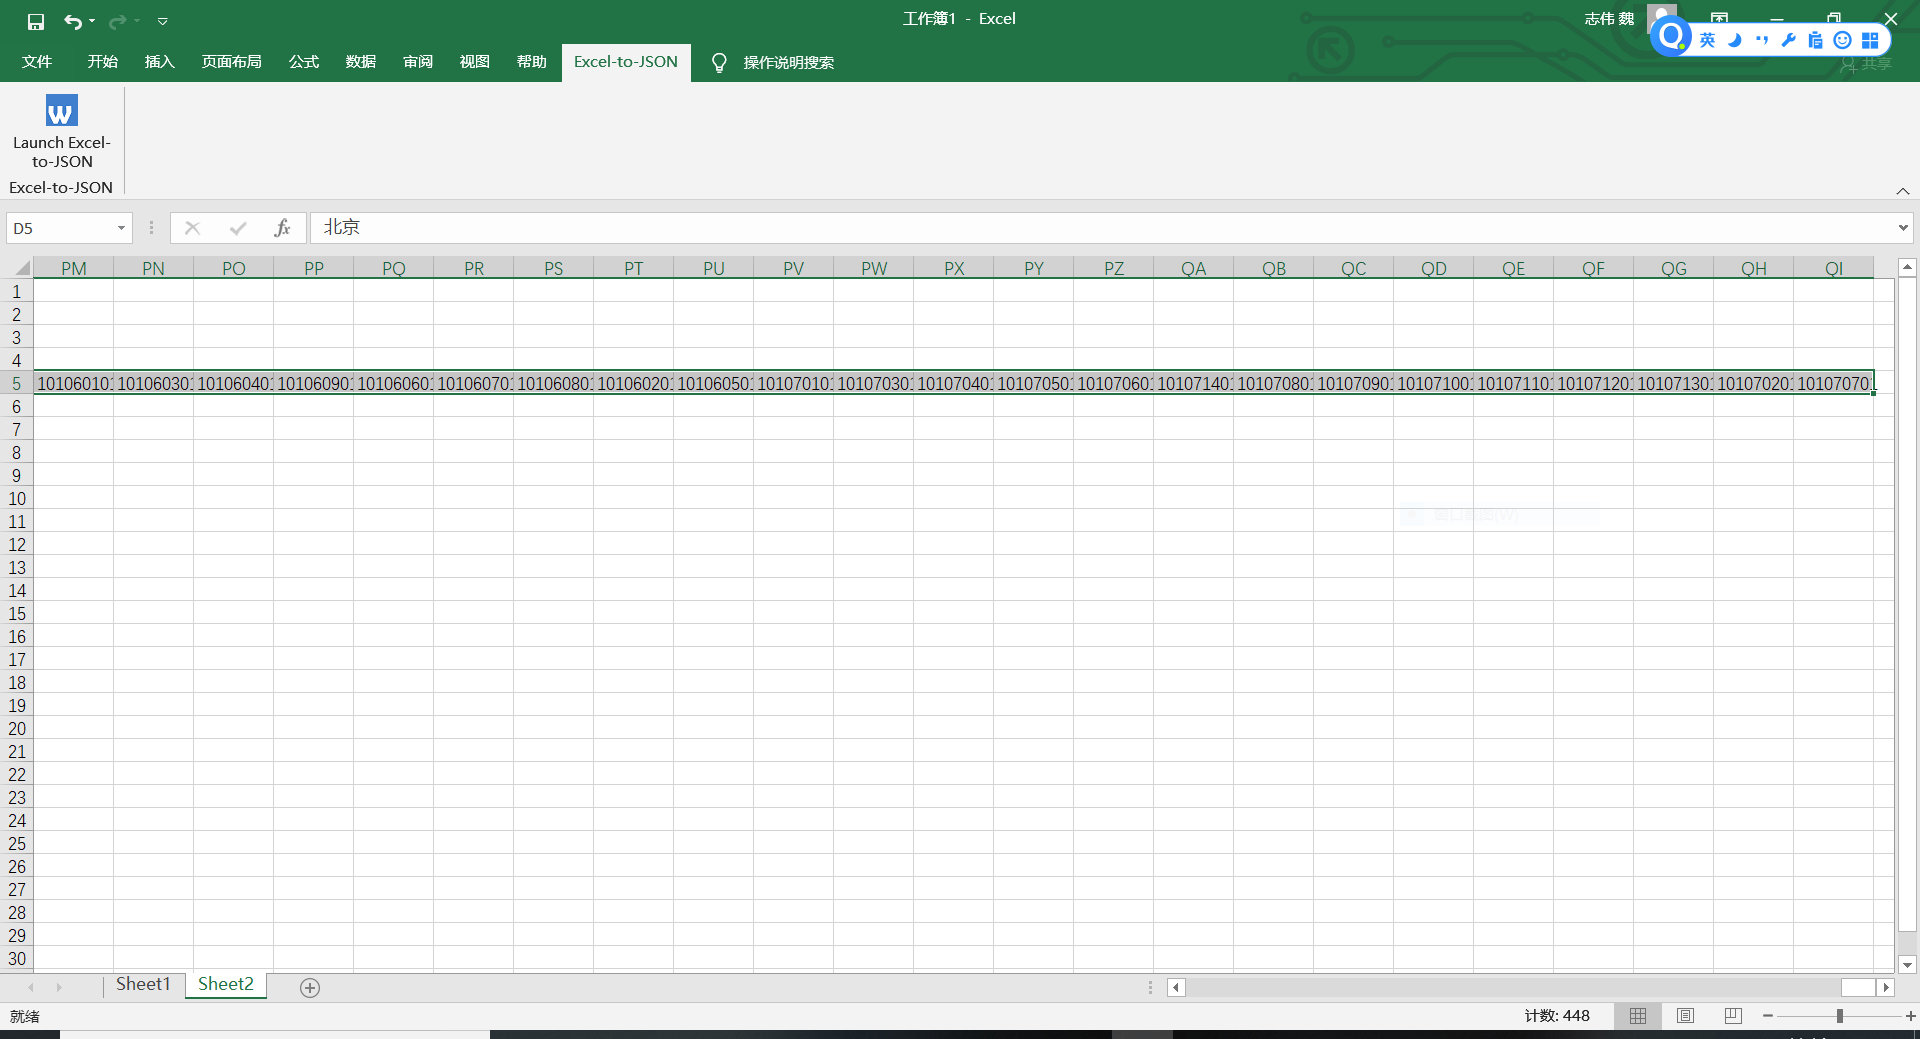
Task: Click the formula bar containing 北京
Action: click(x=1100, y=228)
